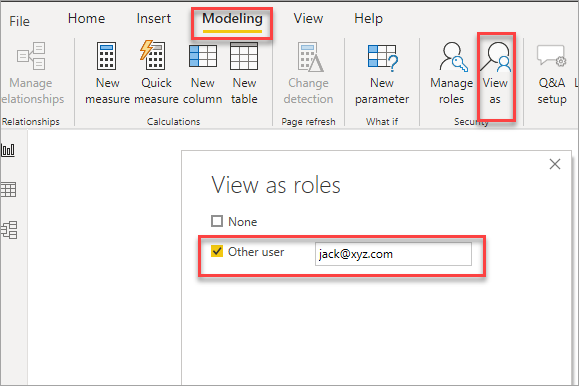Open Q&A setup
This screenshot has height=386, width=579.
click(x=552, y=73)
